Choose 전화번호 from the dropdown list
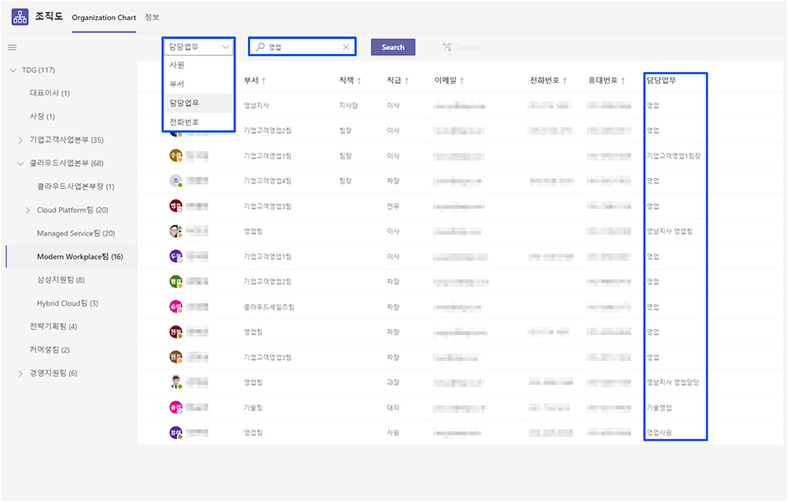Image resolution: width=788 pixels, height=502 pixels. pyautogui.click(x=199, y=122)
